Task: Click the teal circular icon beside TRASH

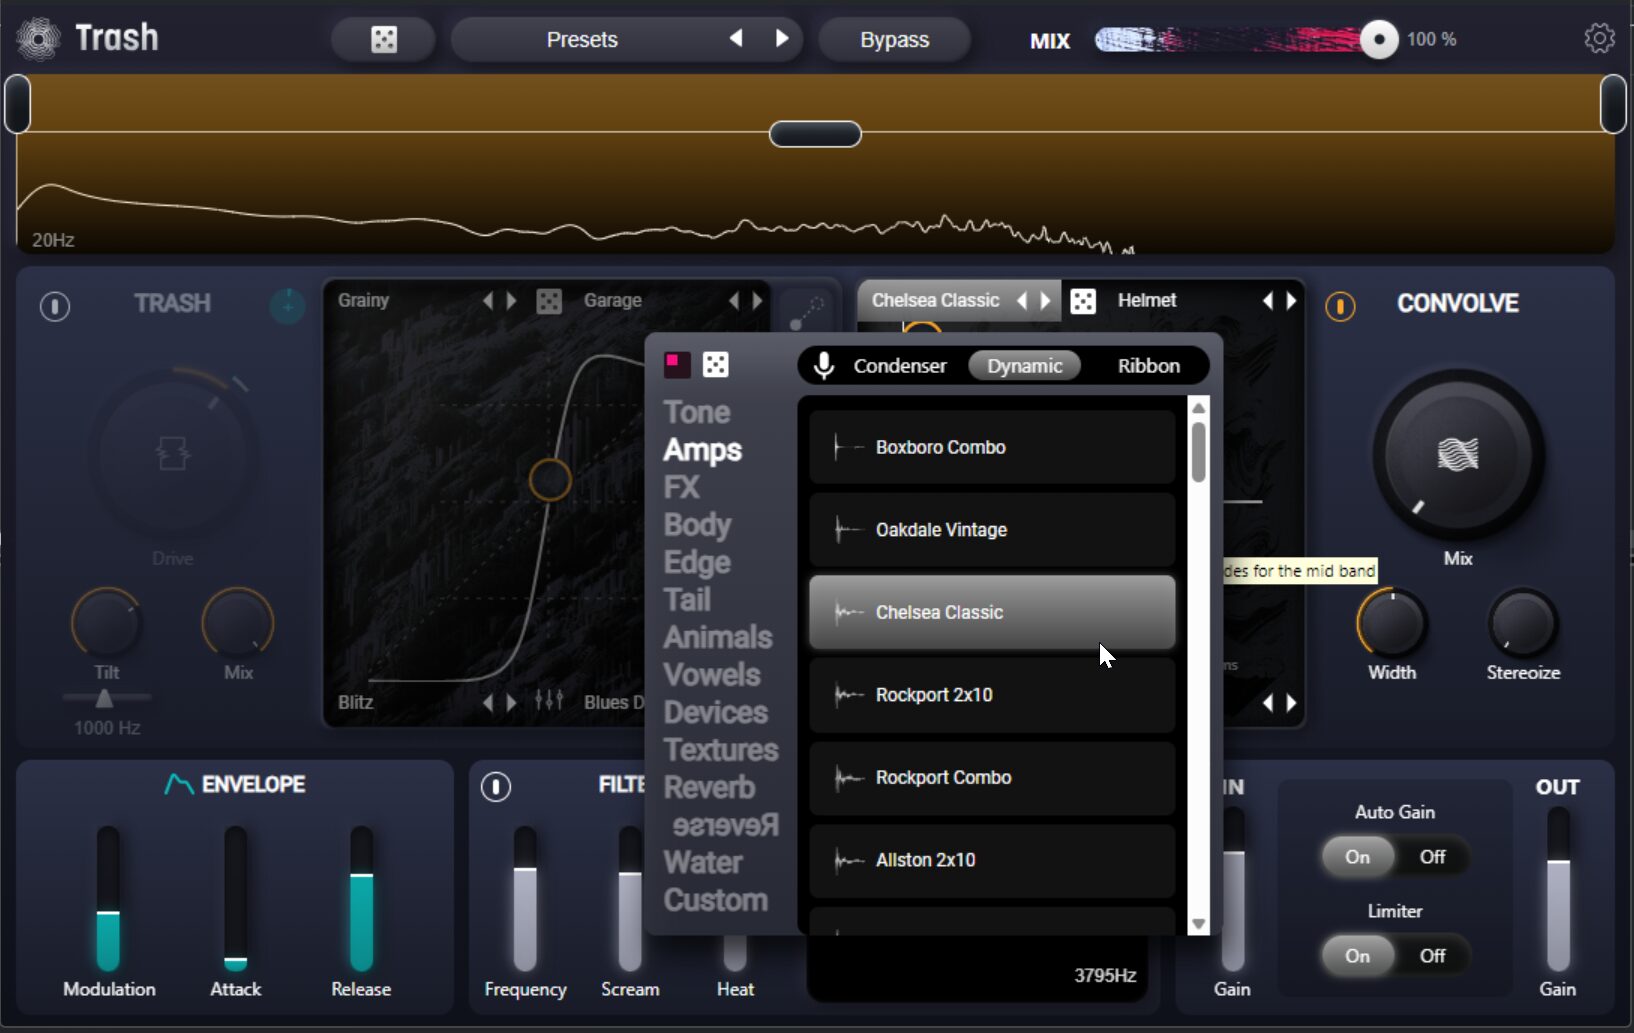Action: tap(287, 305)
